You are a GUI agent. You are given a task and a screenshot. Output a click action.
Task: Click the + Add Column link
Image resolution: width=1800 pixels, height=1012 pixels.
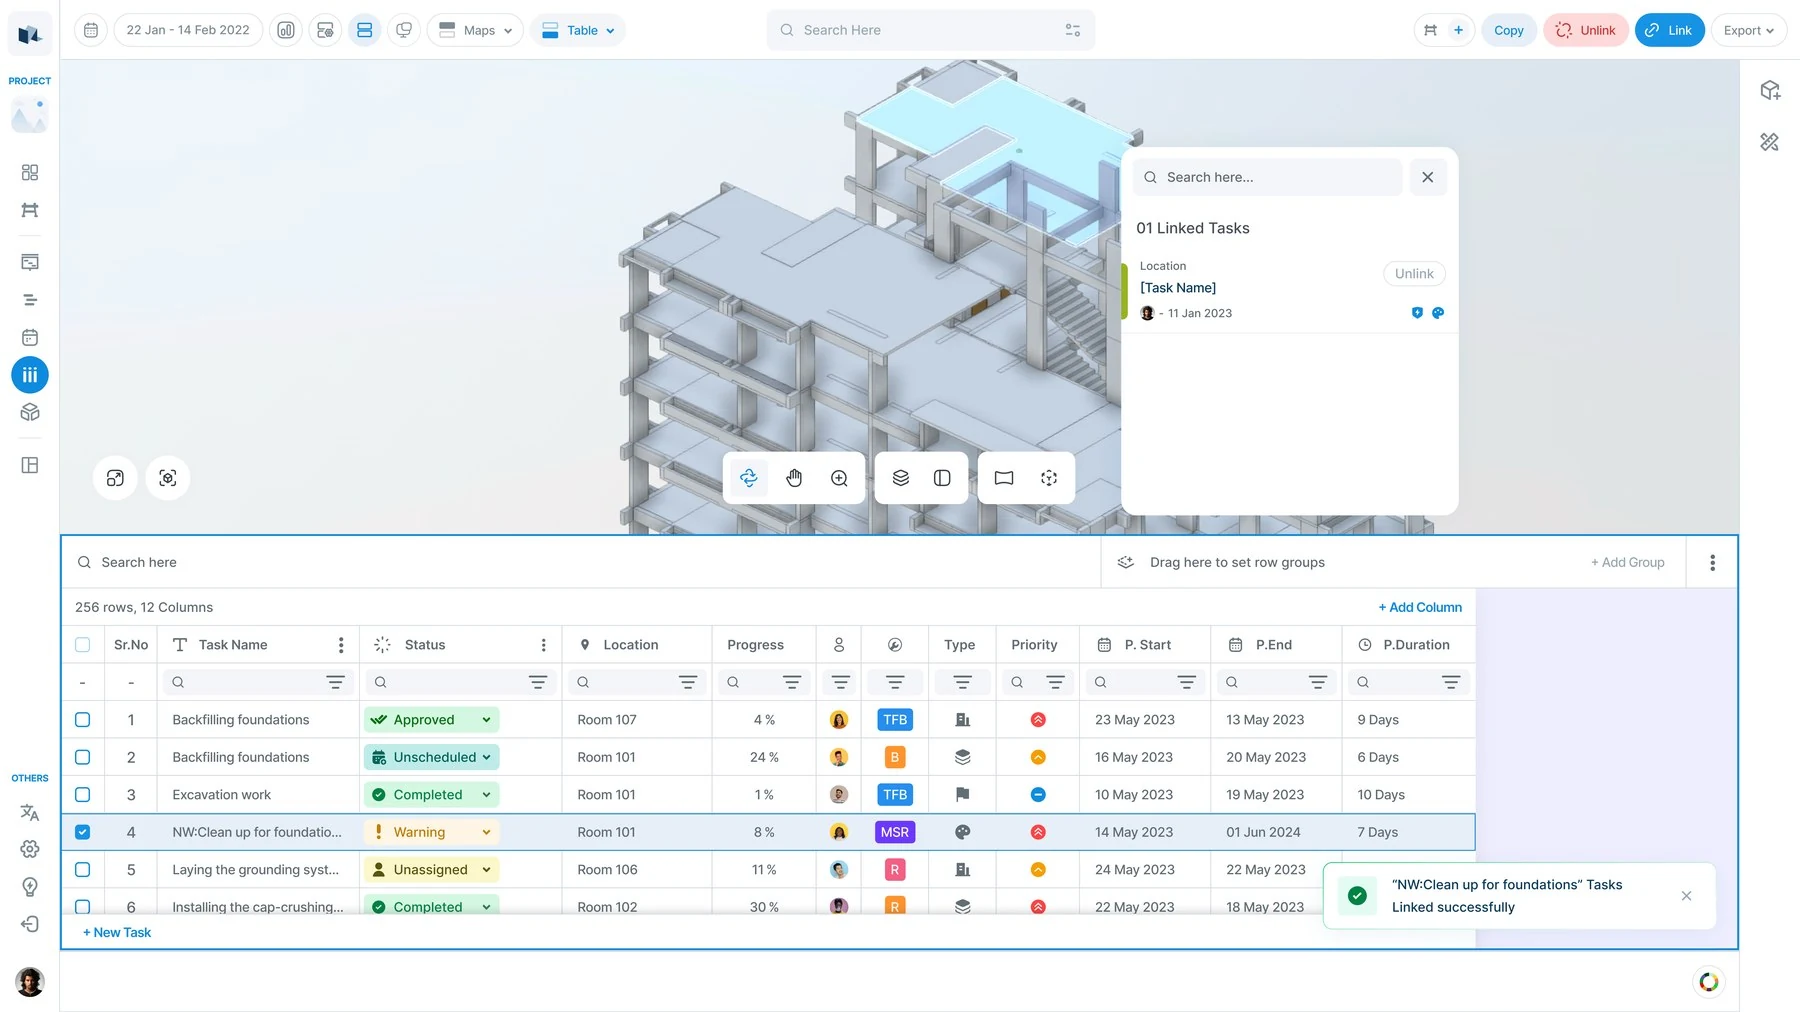click(x=1420, y=607)
